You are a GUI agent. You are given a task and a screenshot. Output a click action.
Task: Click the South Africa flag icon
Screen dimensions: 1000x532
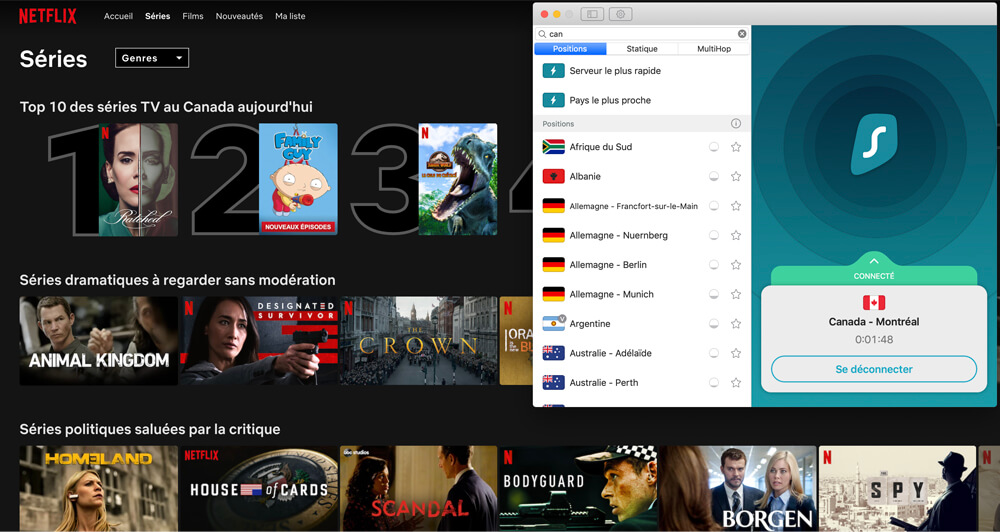(553, 147)
